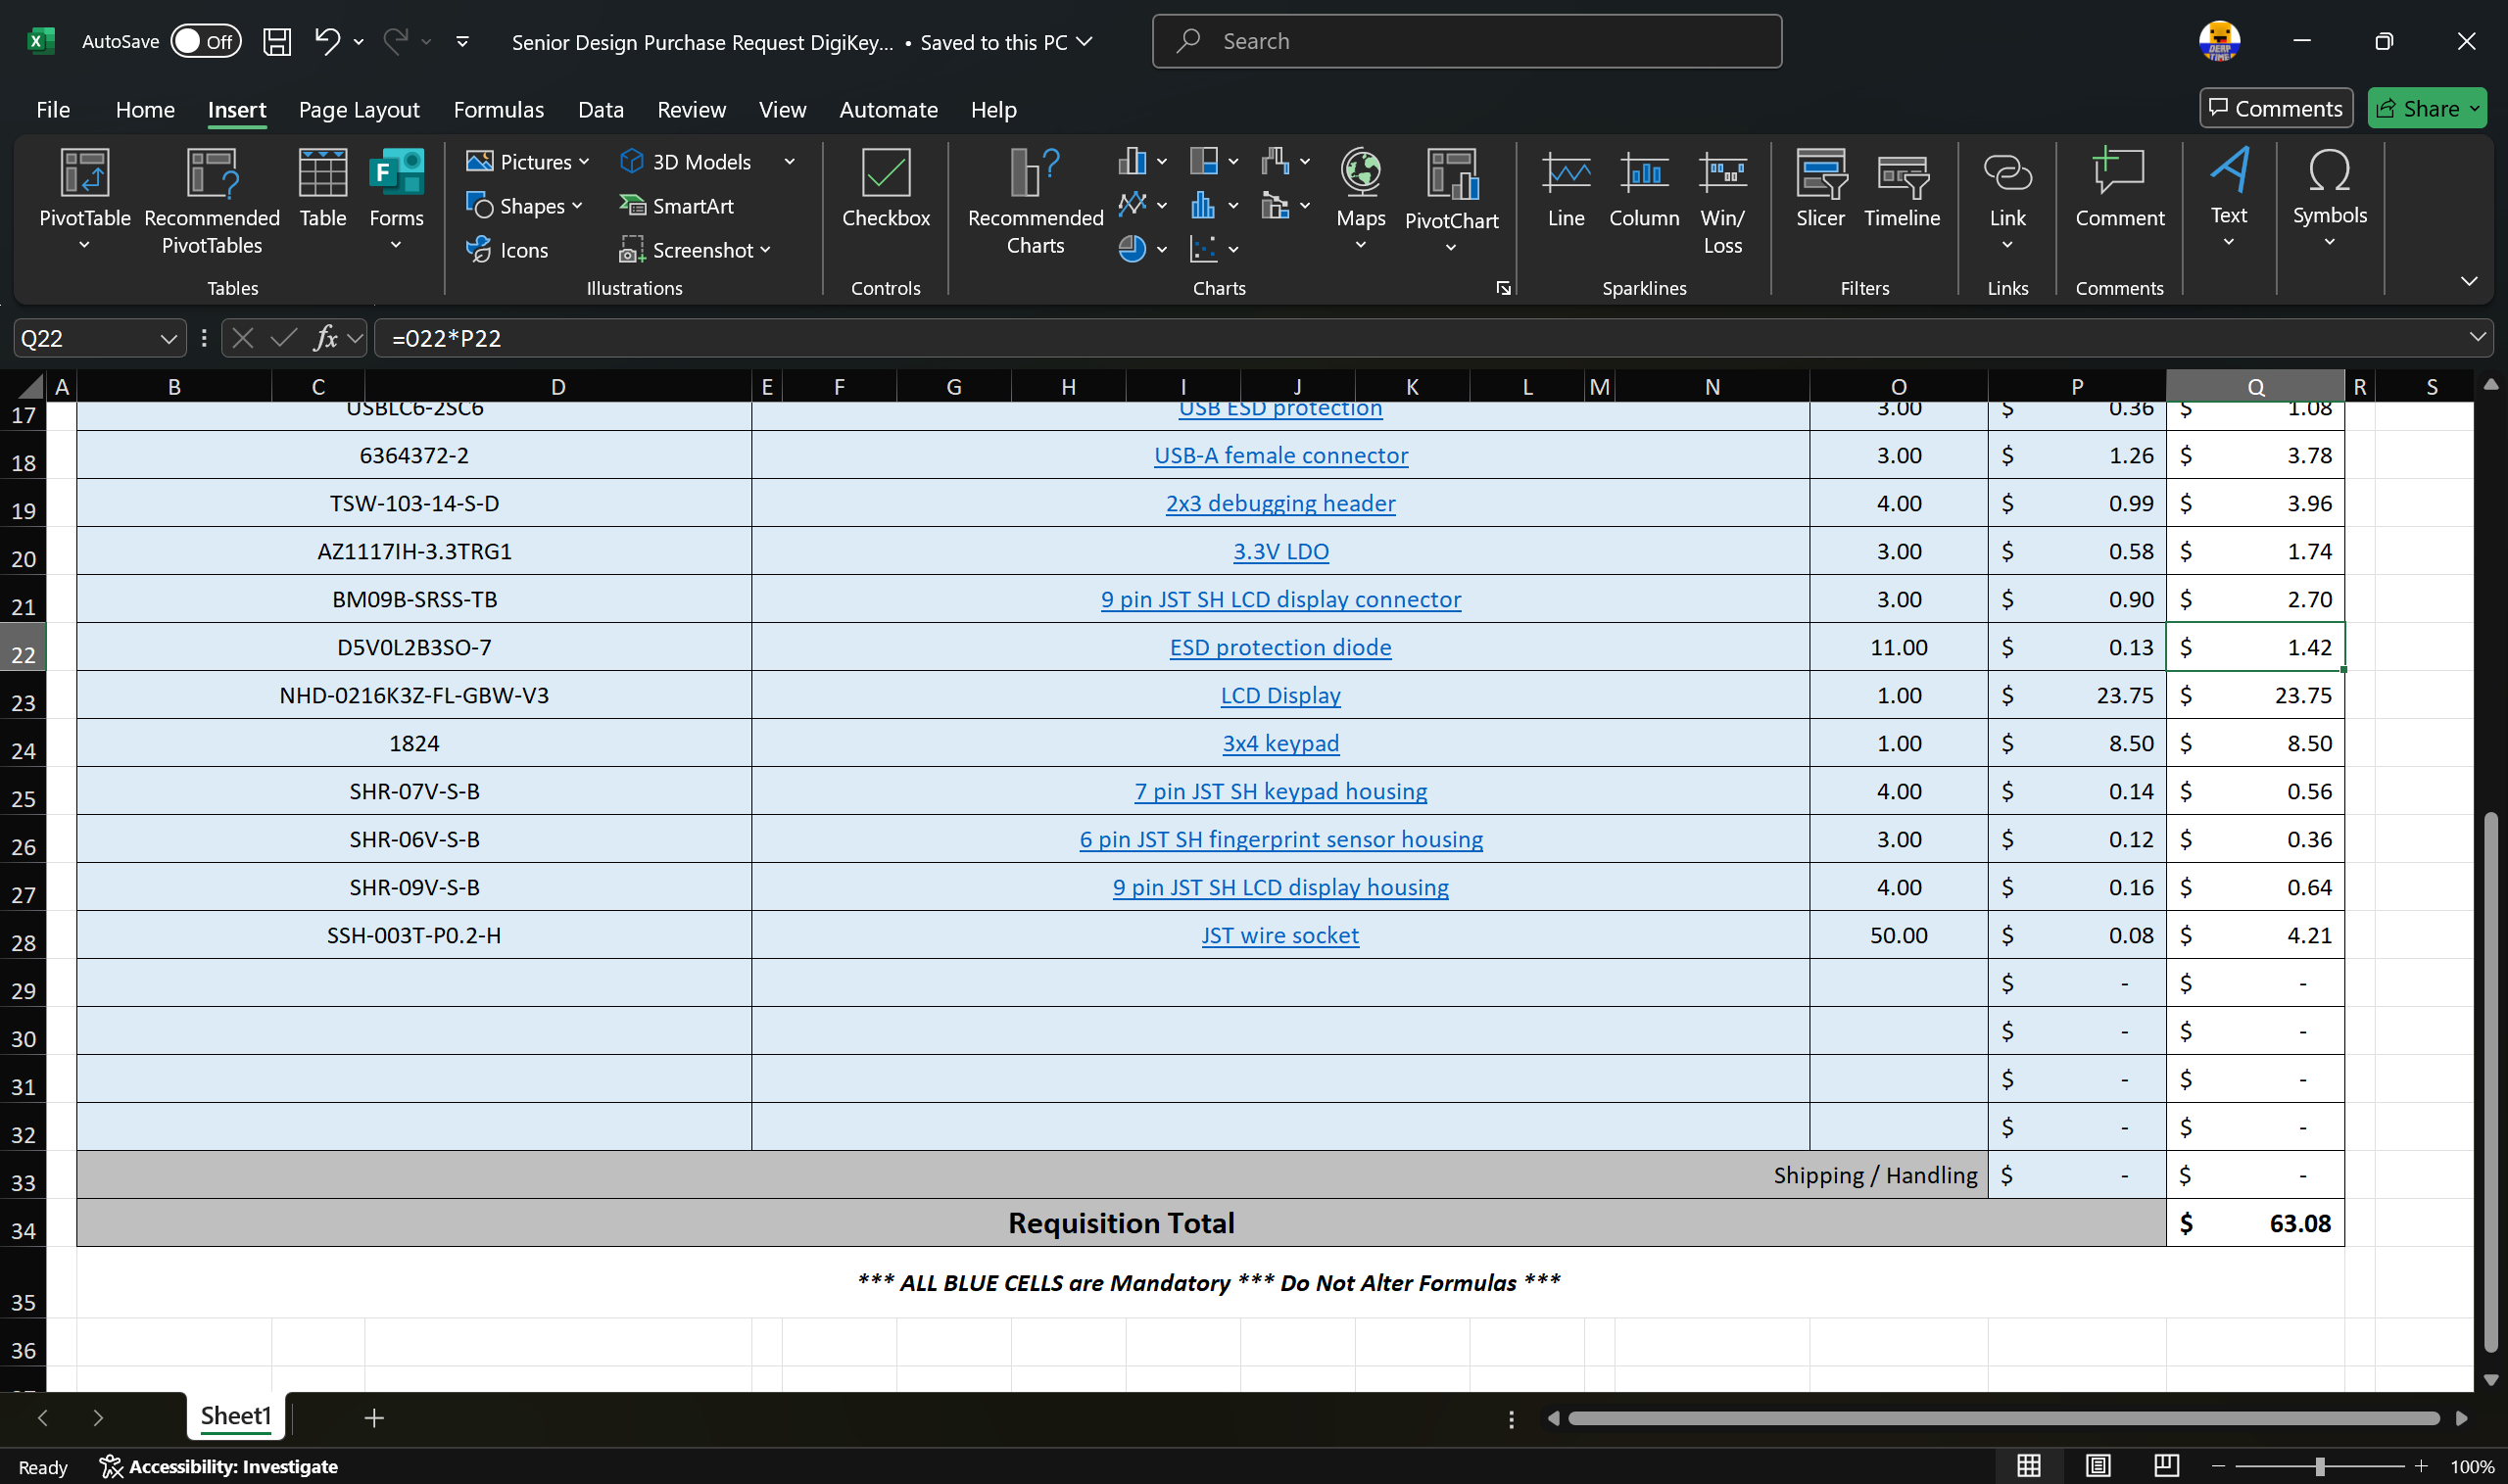This screenshot has height=1484, width=2508.
Task: Collapse the ribbon with chevron
Action: pos(2468,282)
